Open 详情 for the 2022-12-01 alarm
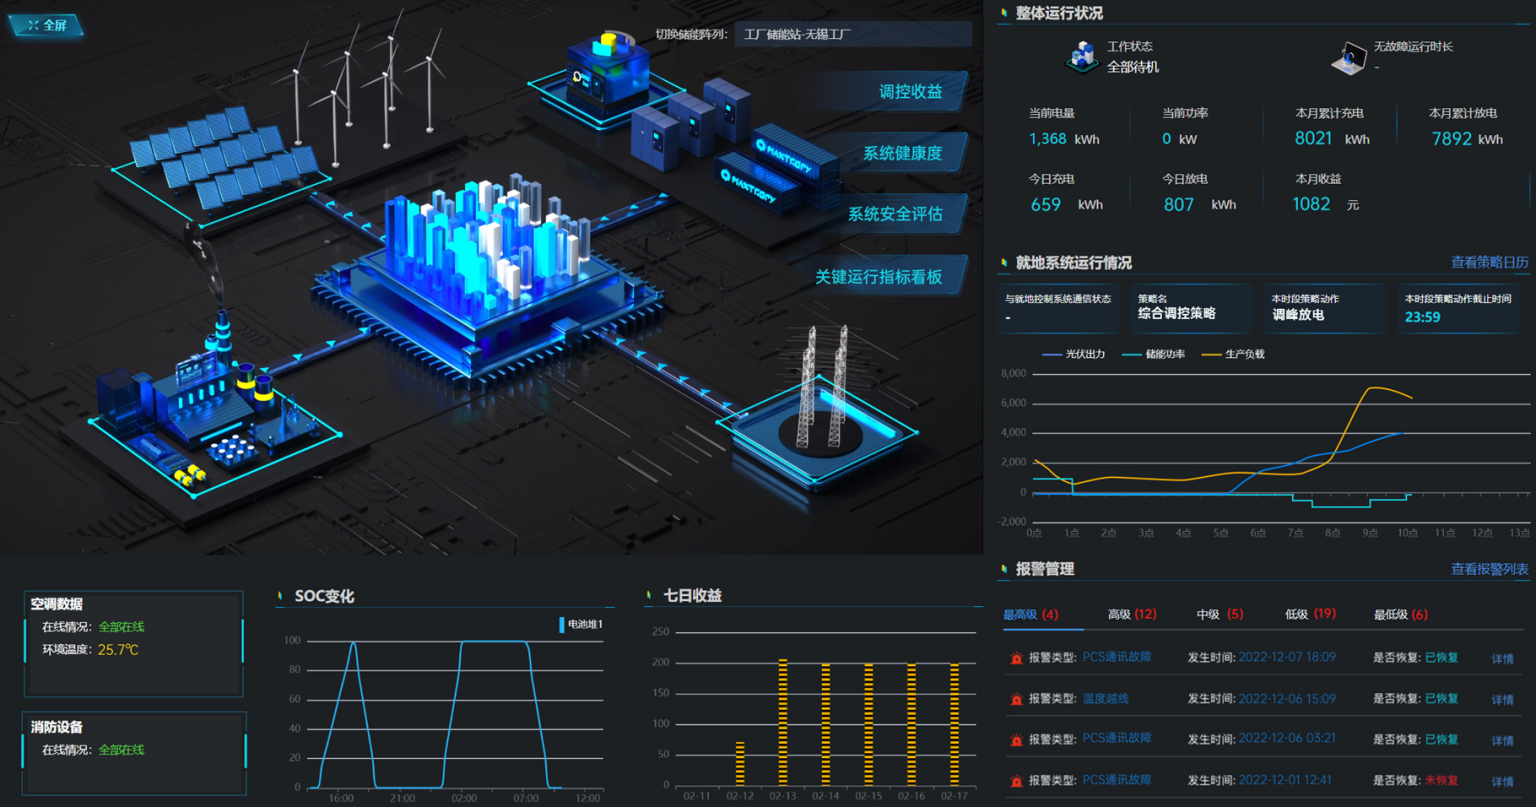Screen dimensions: 1536x807 1502,781
